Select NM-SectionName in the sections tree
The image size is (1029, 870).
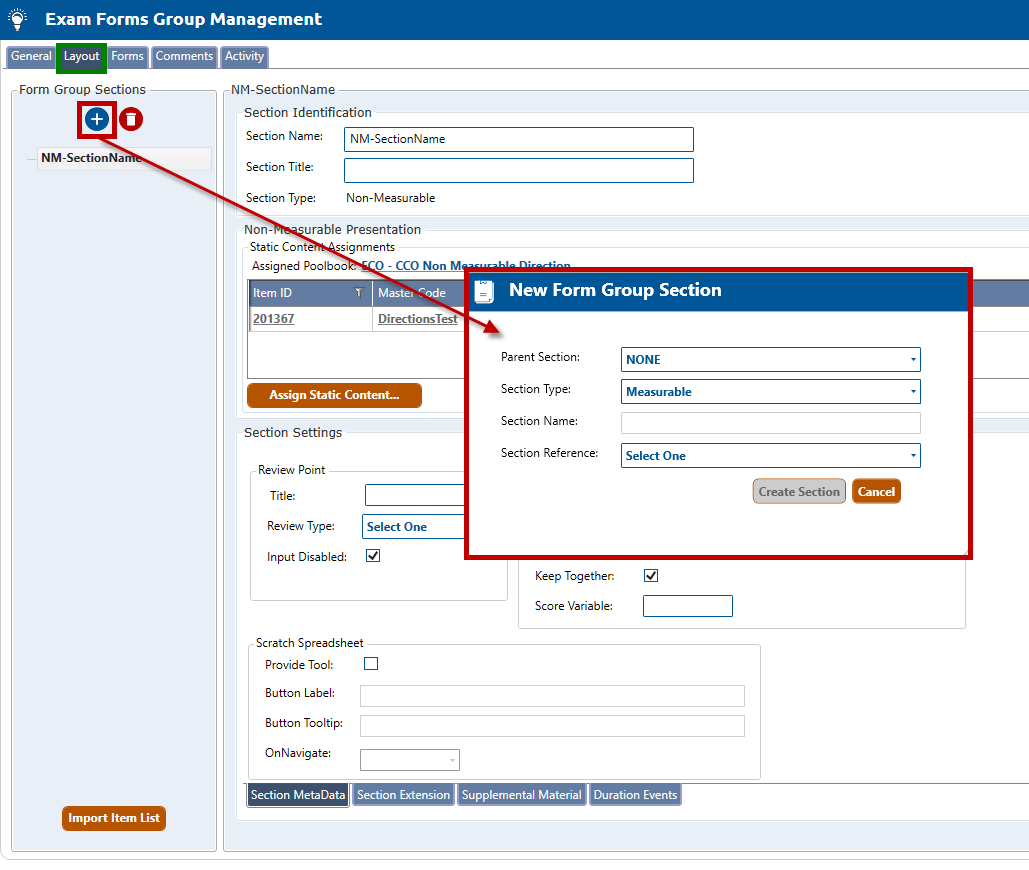pos(91,158)
